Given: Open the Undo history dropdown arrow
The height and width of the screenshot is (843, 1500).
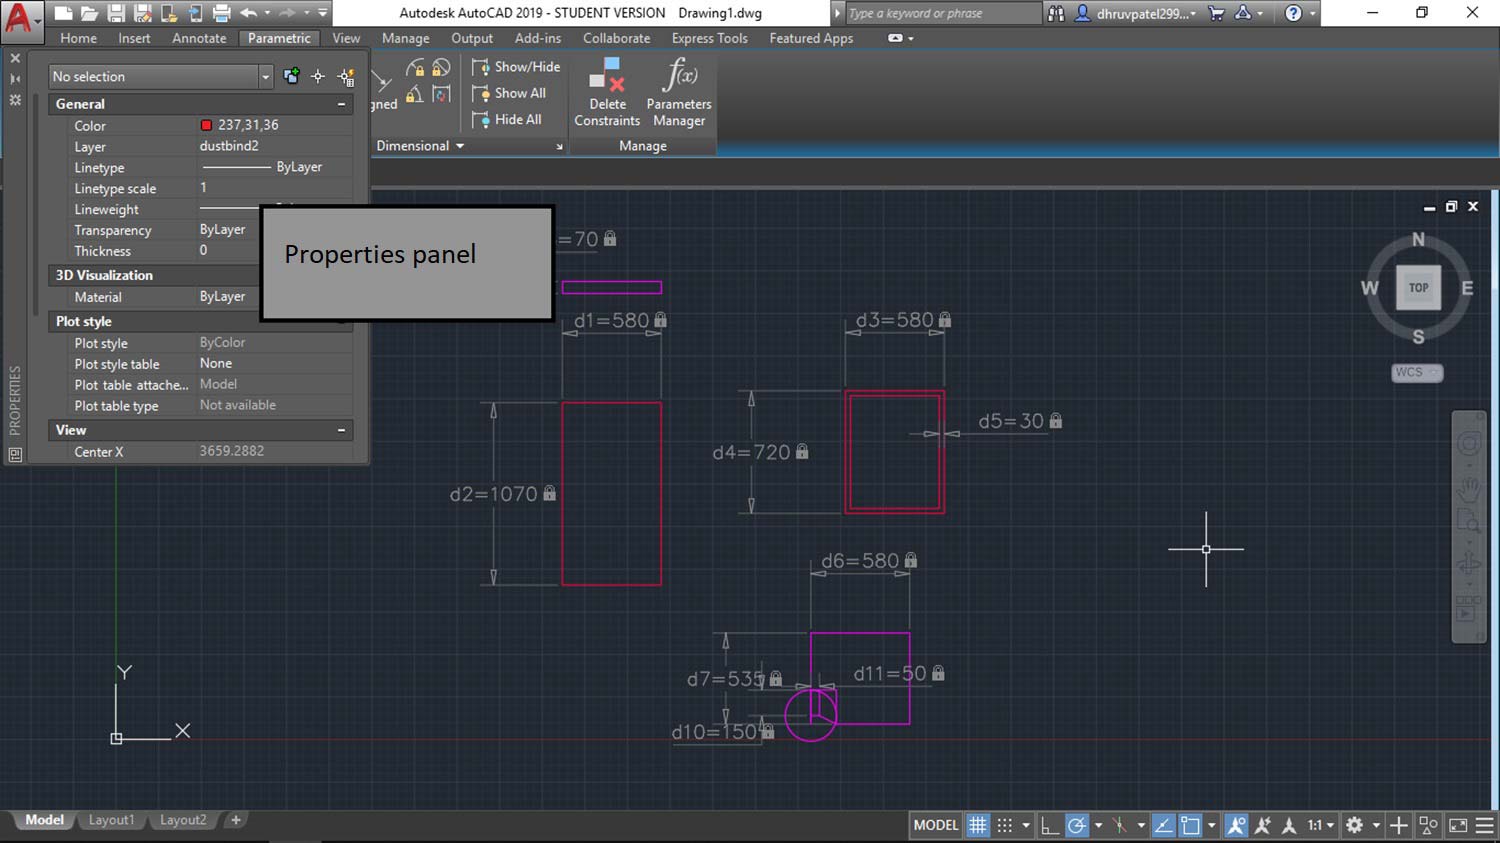Looking at the screenshot, I should 267,13.
